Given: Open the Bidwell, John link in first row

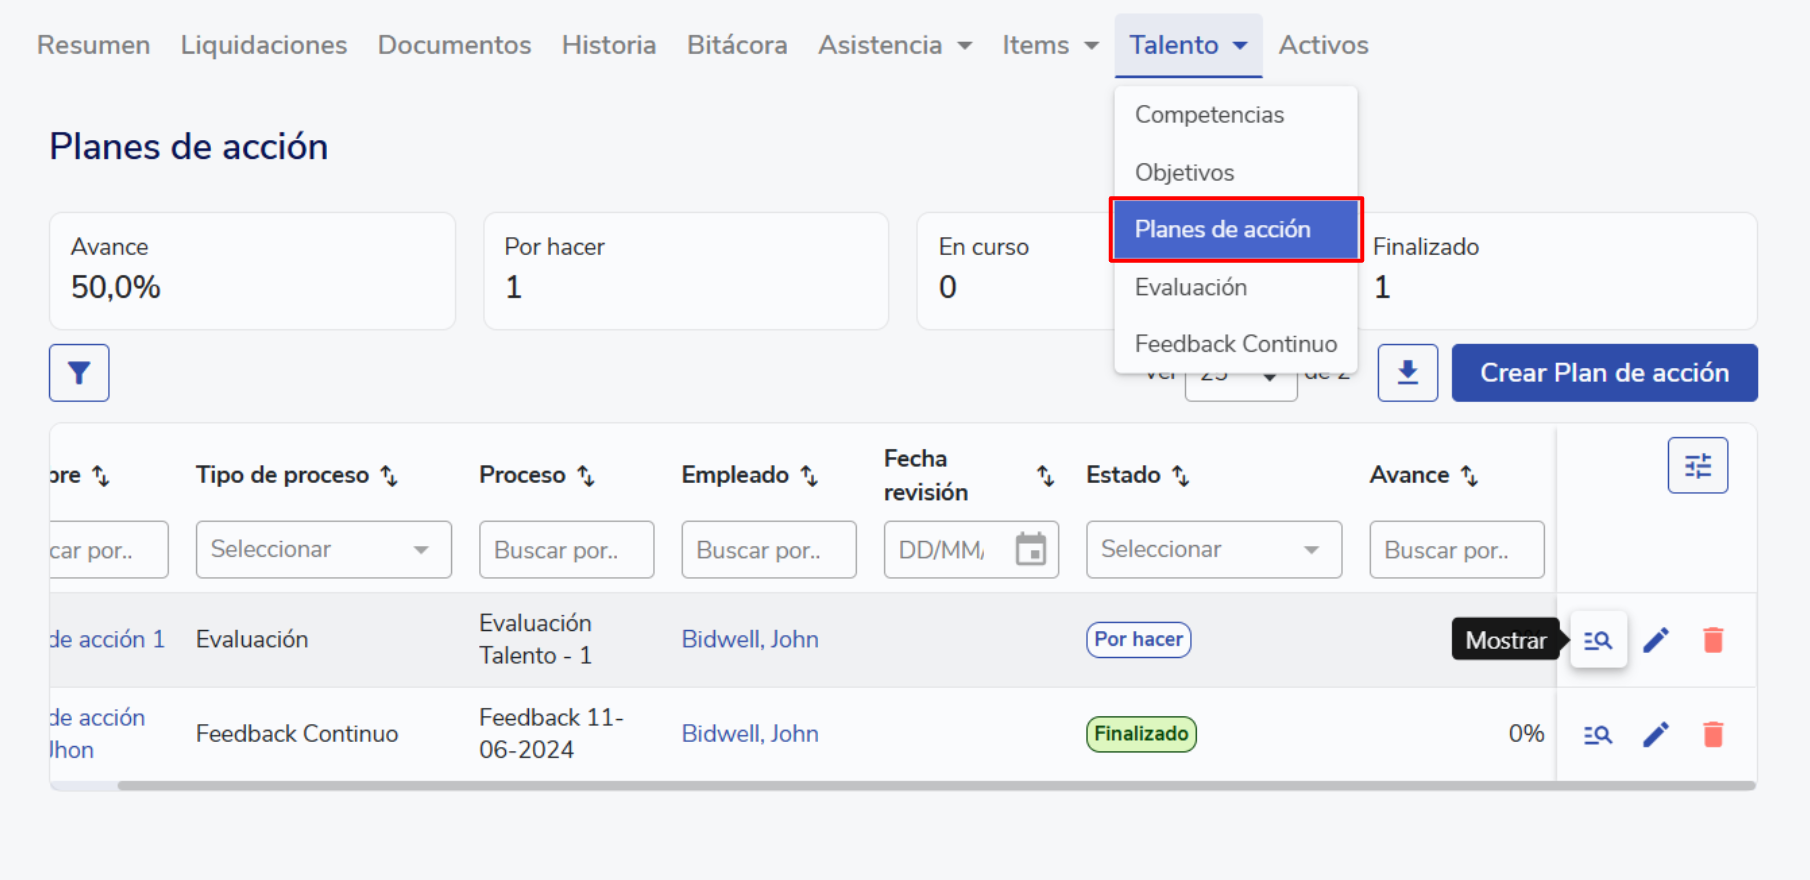Looking at the screenshot, I should pyautogui.click(x=749, y=640).
